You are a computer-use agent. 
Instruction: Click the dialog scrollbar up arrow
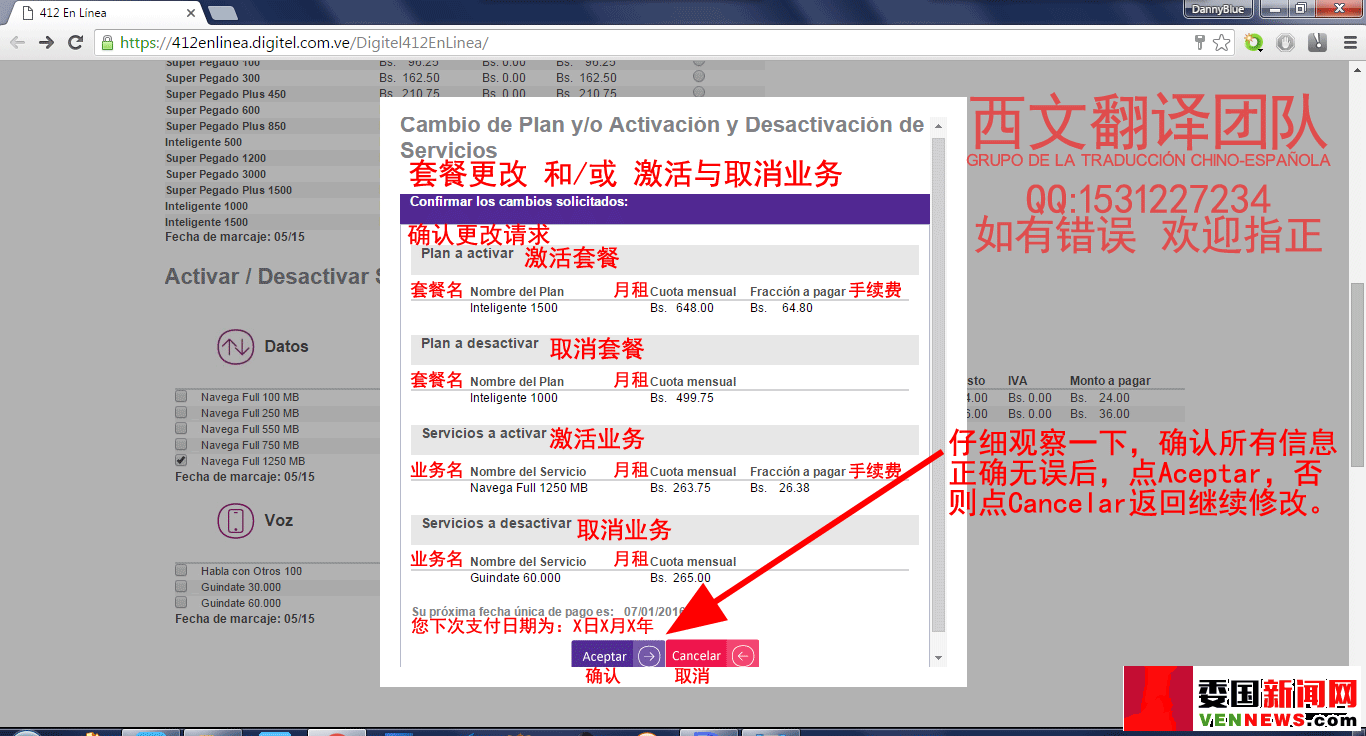[x=938, y=127]
